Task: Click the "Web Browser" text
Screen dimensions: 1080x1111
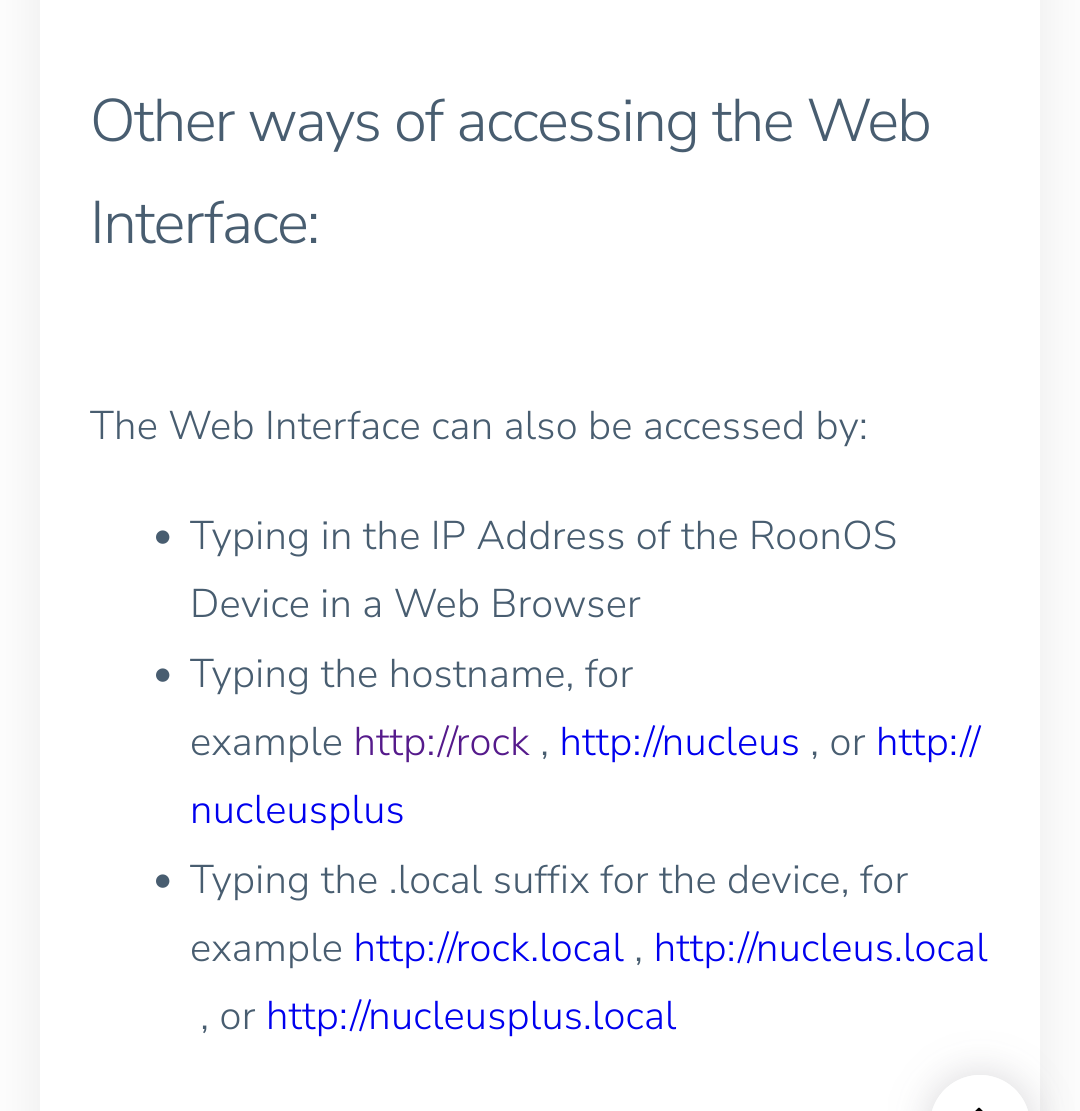Action: [x=517, y=605]
